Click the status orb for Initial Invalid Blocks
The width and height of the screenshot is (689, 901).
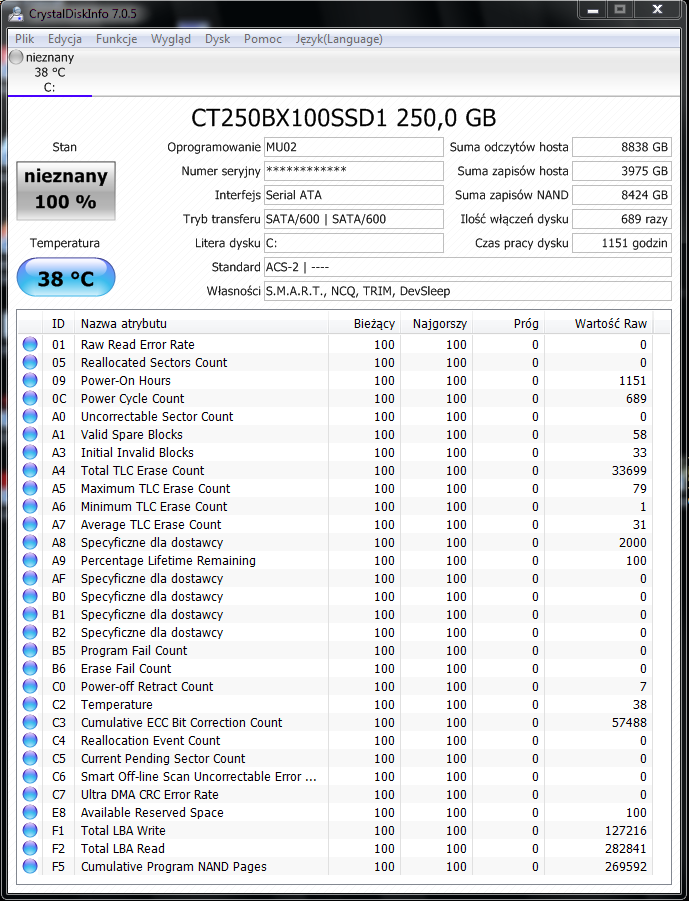pos(30,452)
